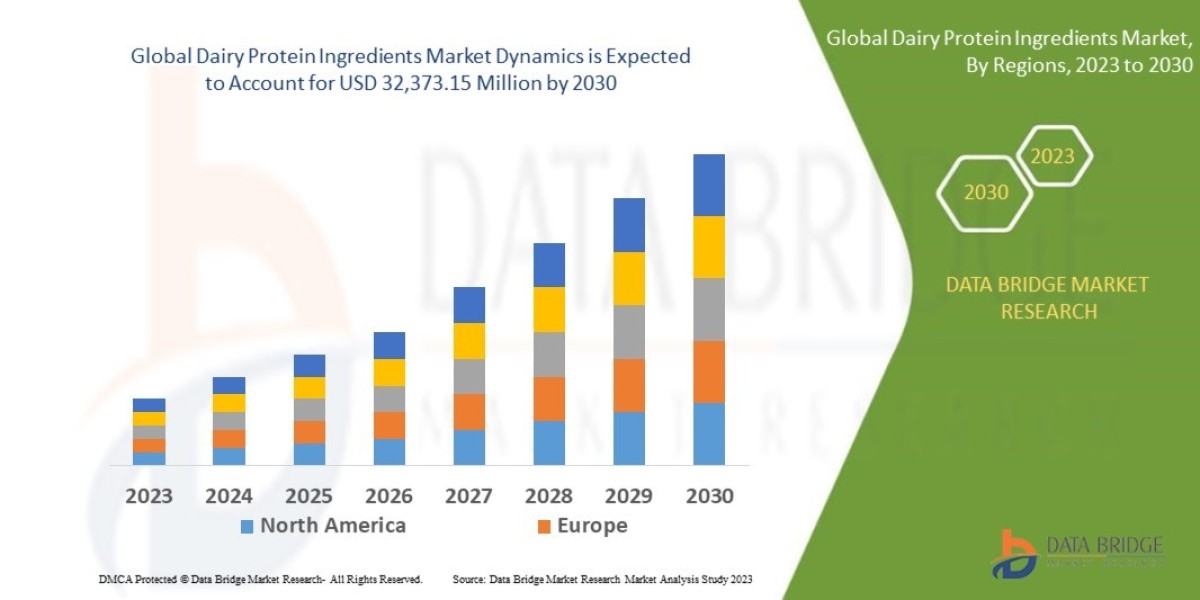The height and width of the screenshot is (600, 1200).
Task: Click the 2023 hexagon badge
Action: pyautogui.click(x=1054, y=155)
